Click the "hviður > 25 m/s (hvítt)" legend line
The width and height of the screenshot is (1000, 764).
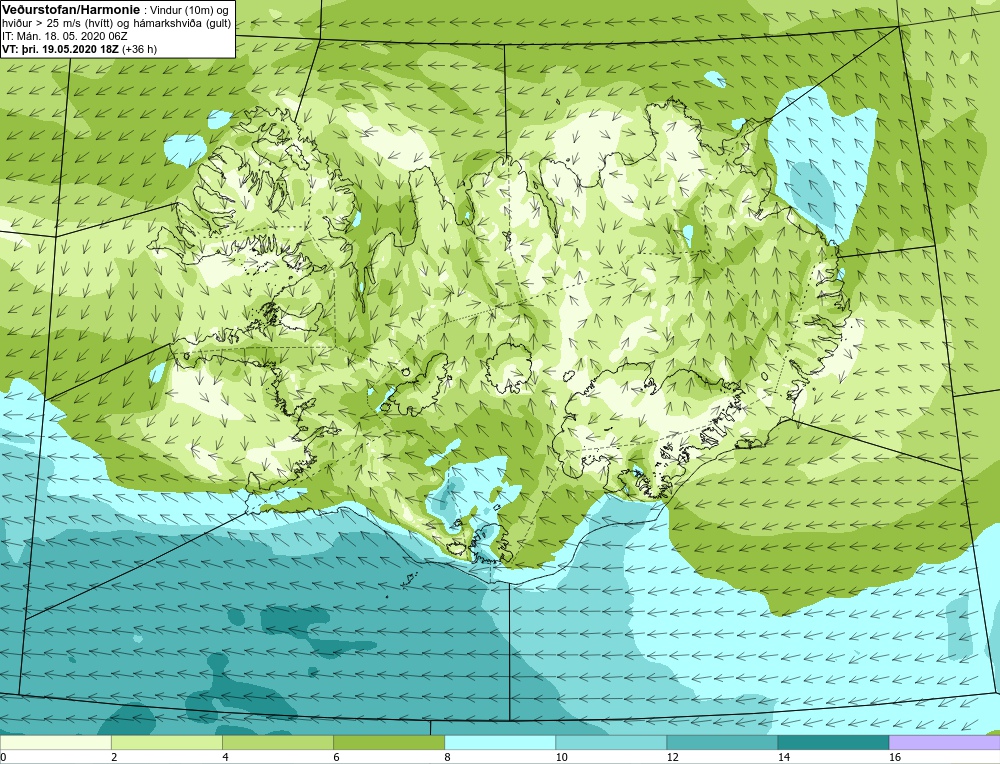tap(57, 24)
